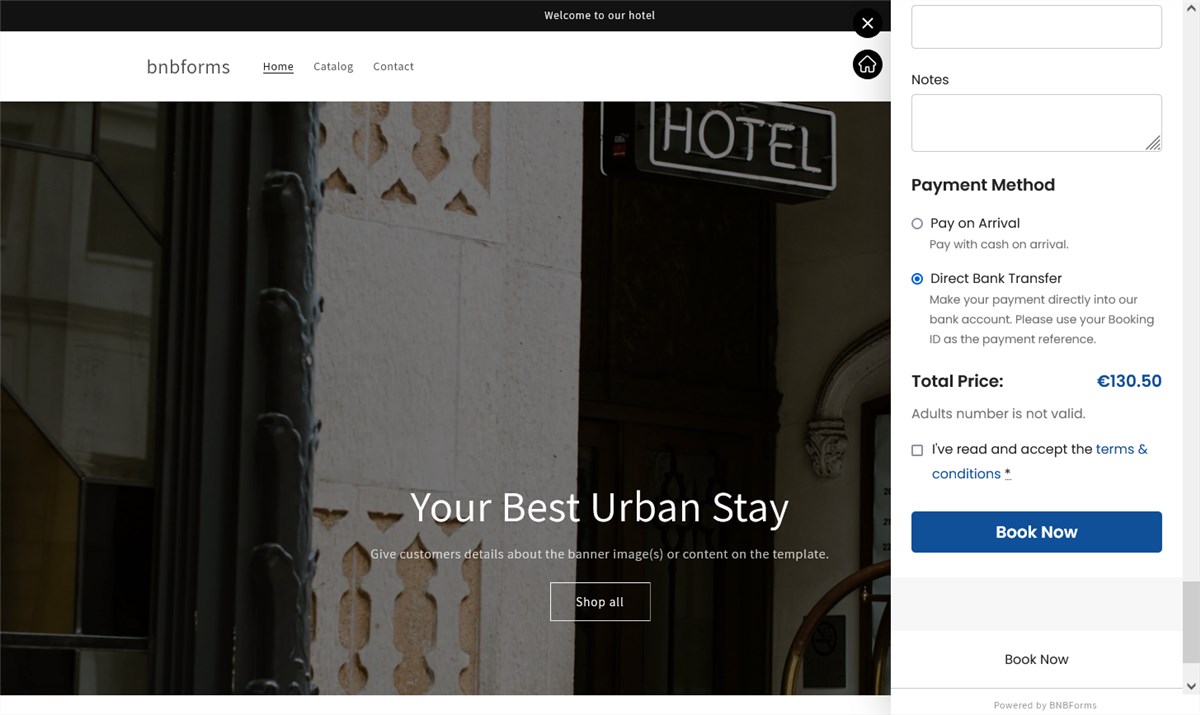The width and height of the screenshot is (1200, 715).
Task: Open the bnbforms store logo
Action: [188, 67]
